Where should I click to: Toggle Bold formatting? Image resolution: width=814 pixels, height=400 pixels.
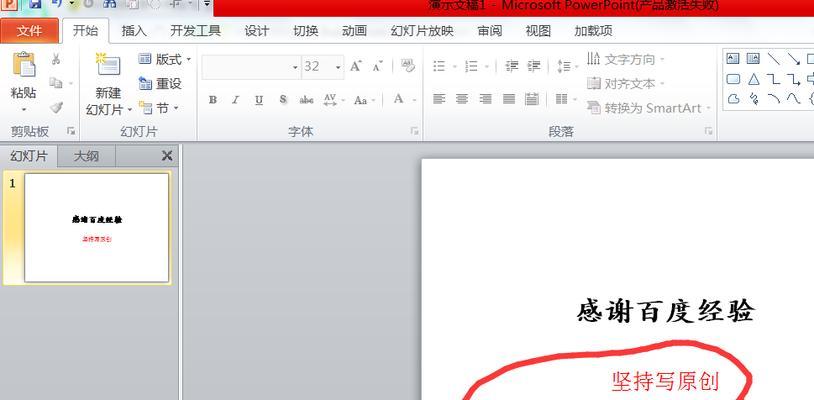213,100
